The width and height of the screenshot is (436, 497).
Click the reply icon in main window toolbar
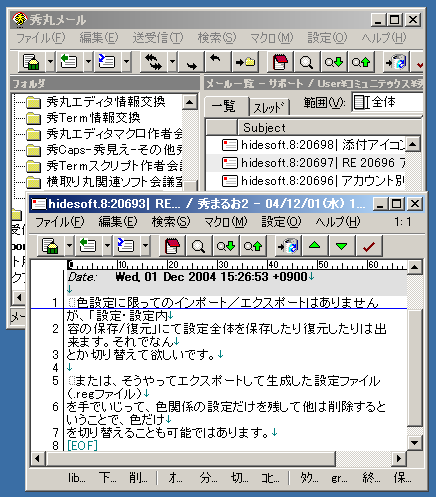coord(69,62)
